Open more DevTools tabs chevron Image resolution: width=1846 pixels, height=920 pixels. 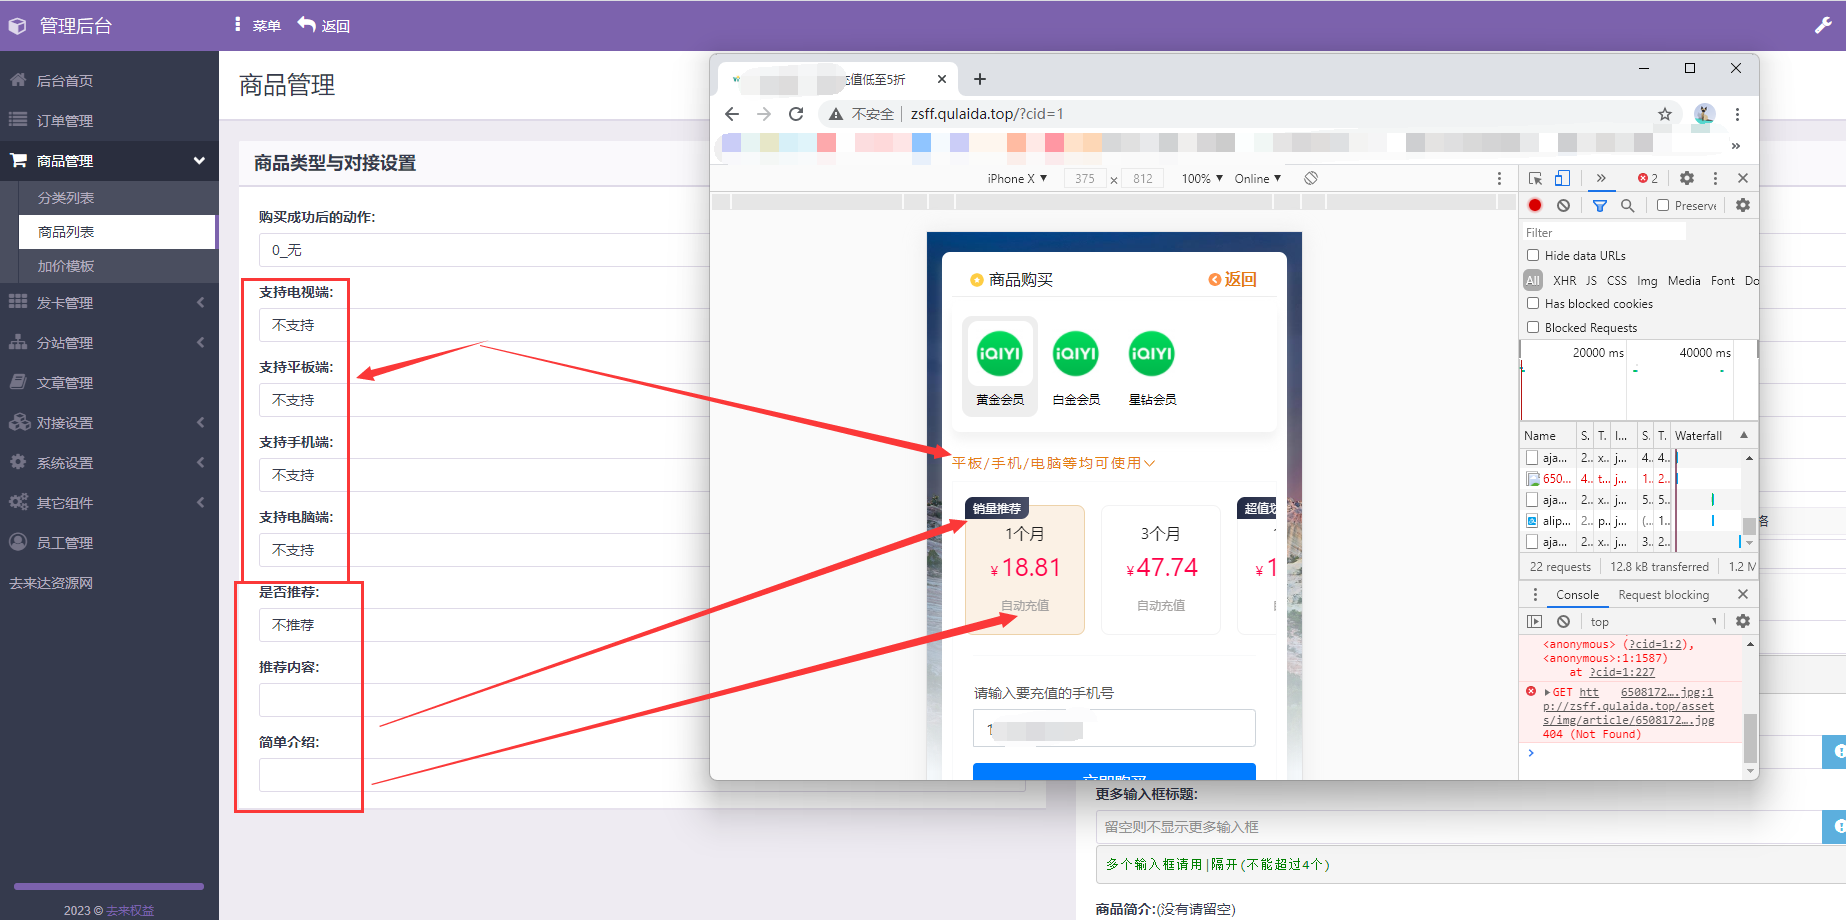[x=1601, y=178]
